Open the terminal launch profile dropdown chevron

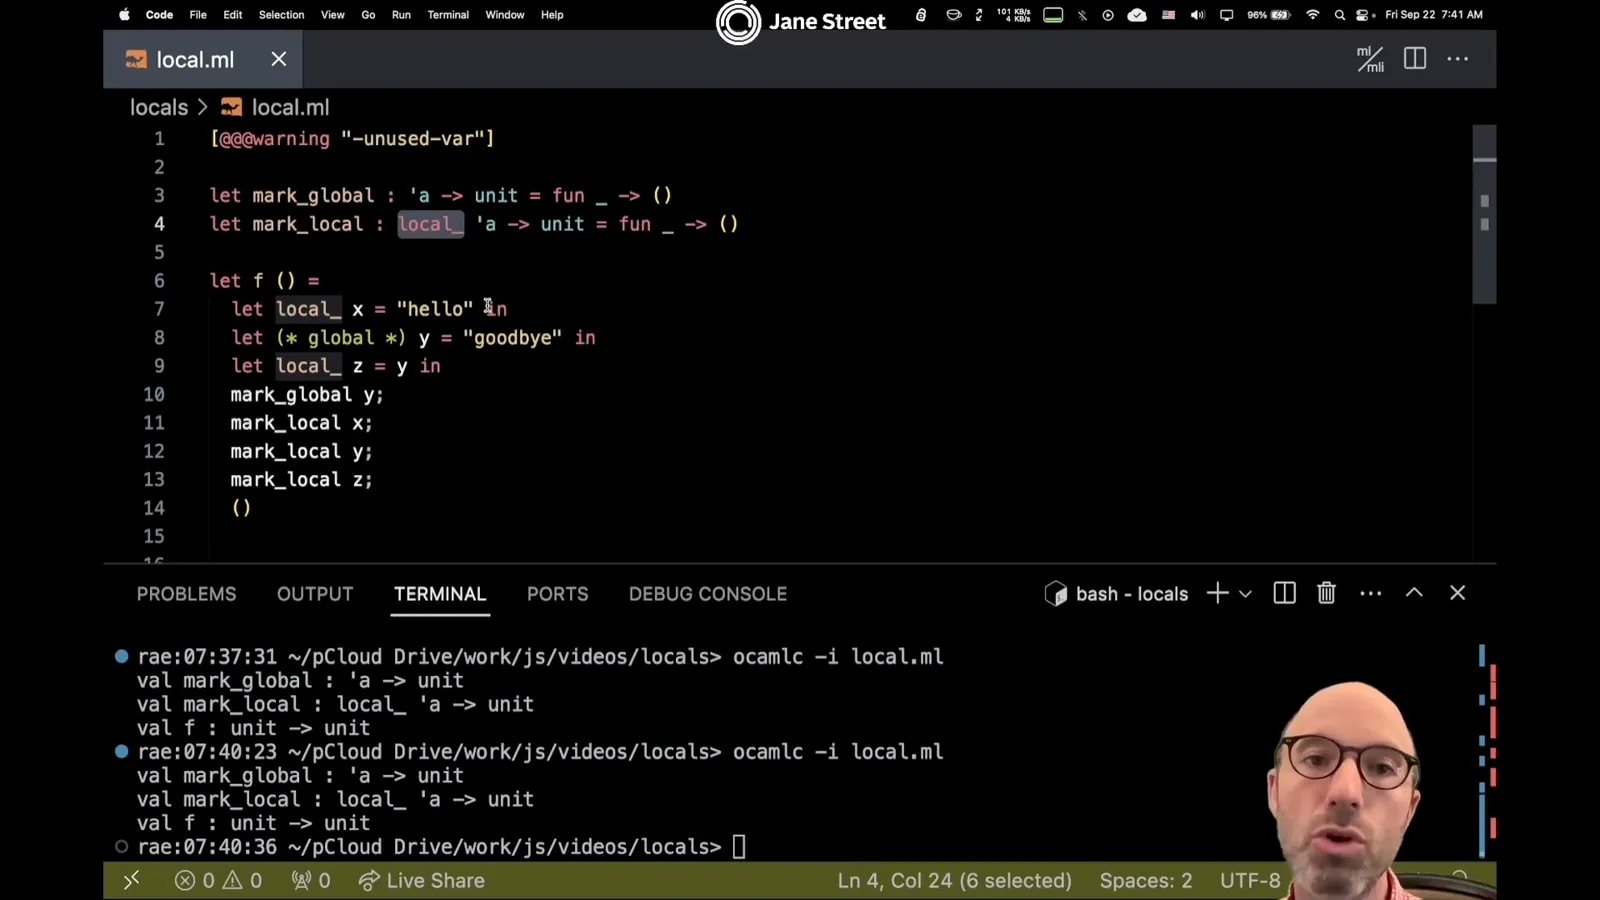tap(1245, 594)
